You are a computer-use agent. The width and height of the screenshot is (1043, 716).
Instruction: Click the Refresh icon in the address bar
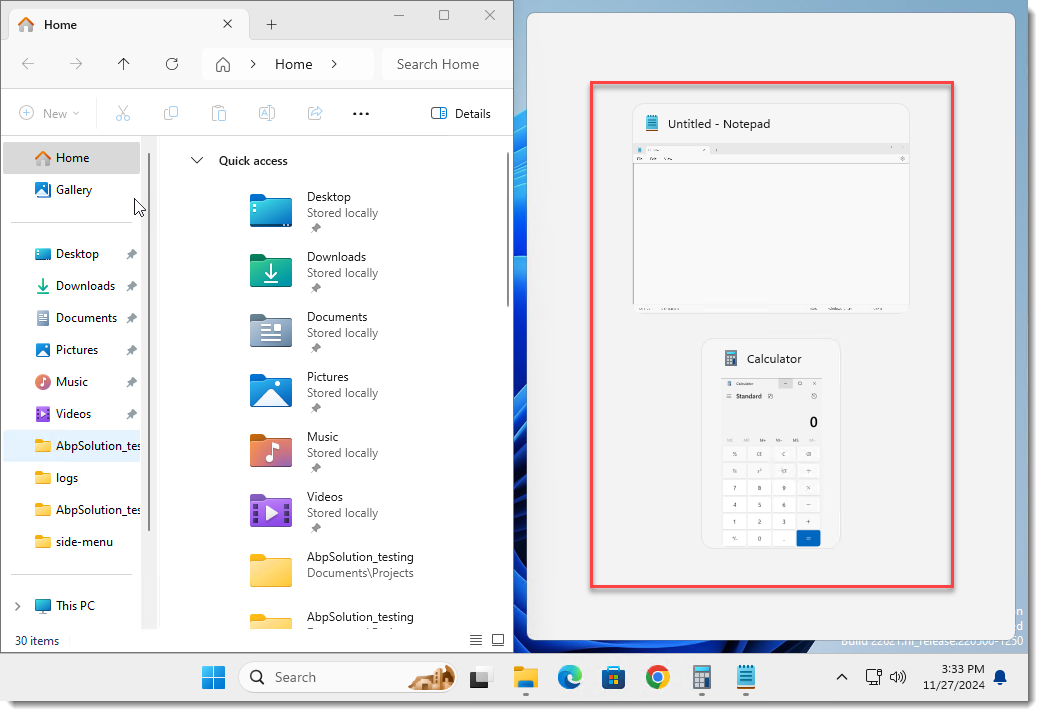point(172,64)
